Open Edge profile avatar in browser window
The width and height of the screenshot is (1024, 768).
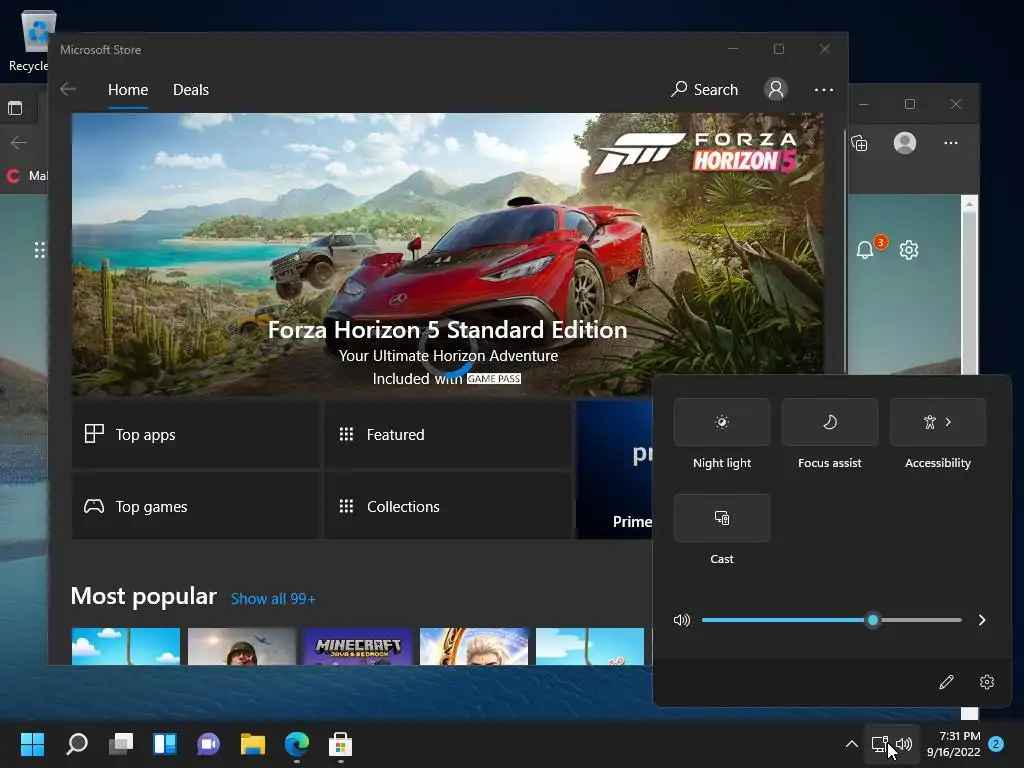pyautogui.click(x=904, y=143)
